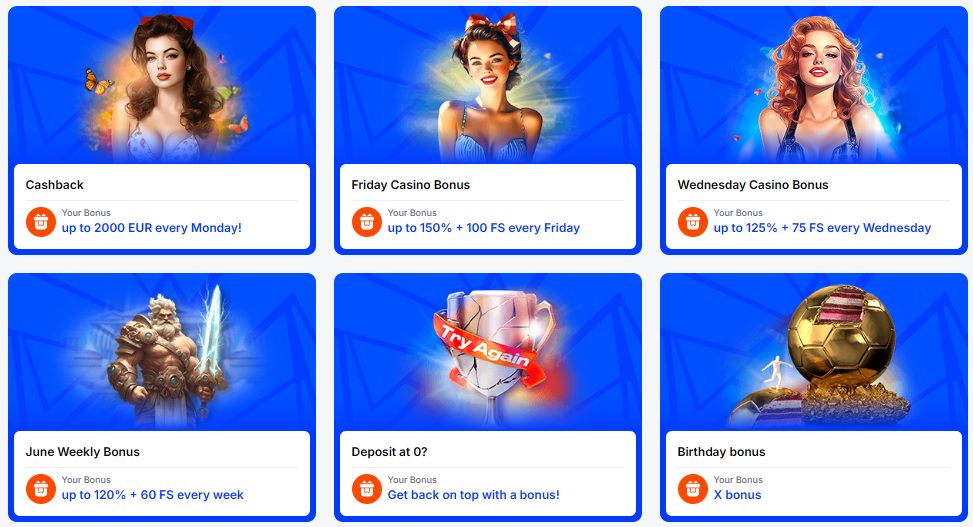Select the 'June Weekly Bonus' title
This screenshot has width=973, height=527.
click(x=83, y=452)
